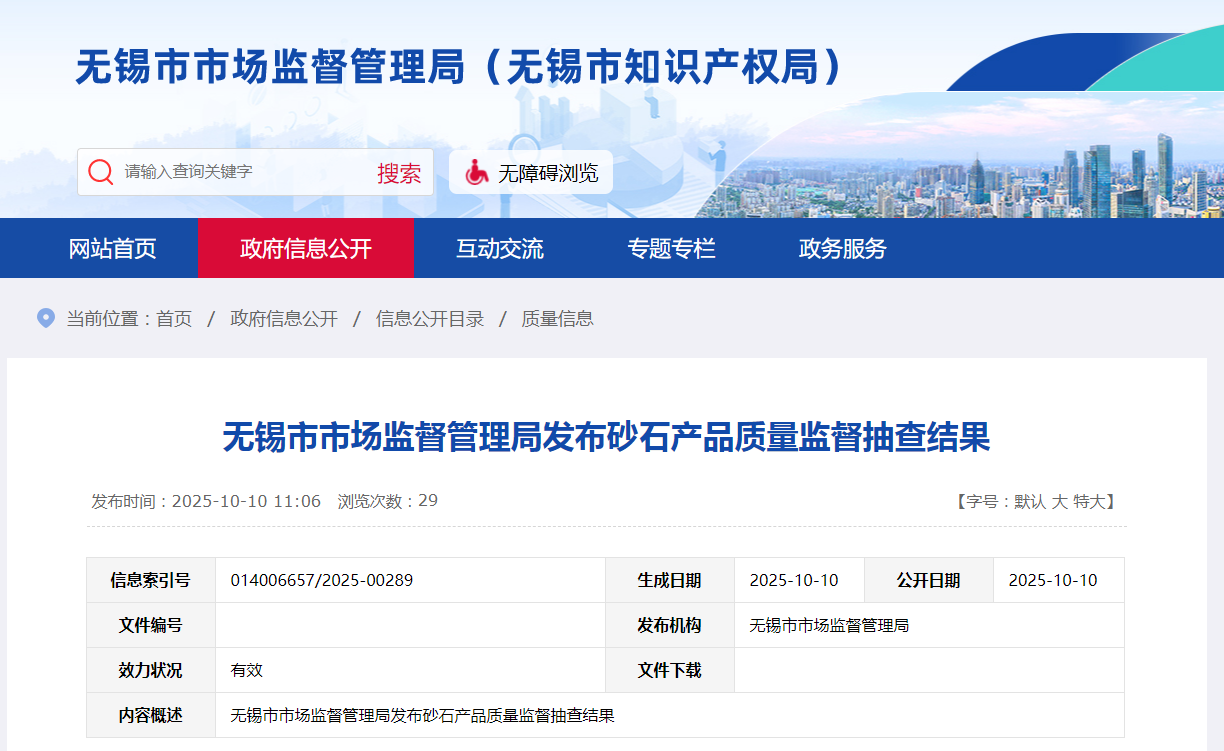Click the location pin icon in breadcrumb
The height and width of the screenshot is (751, 1224).
pos(45,318)
